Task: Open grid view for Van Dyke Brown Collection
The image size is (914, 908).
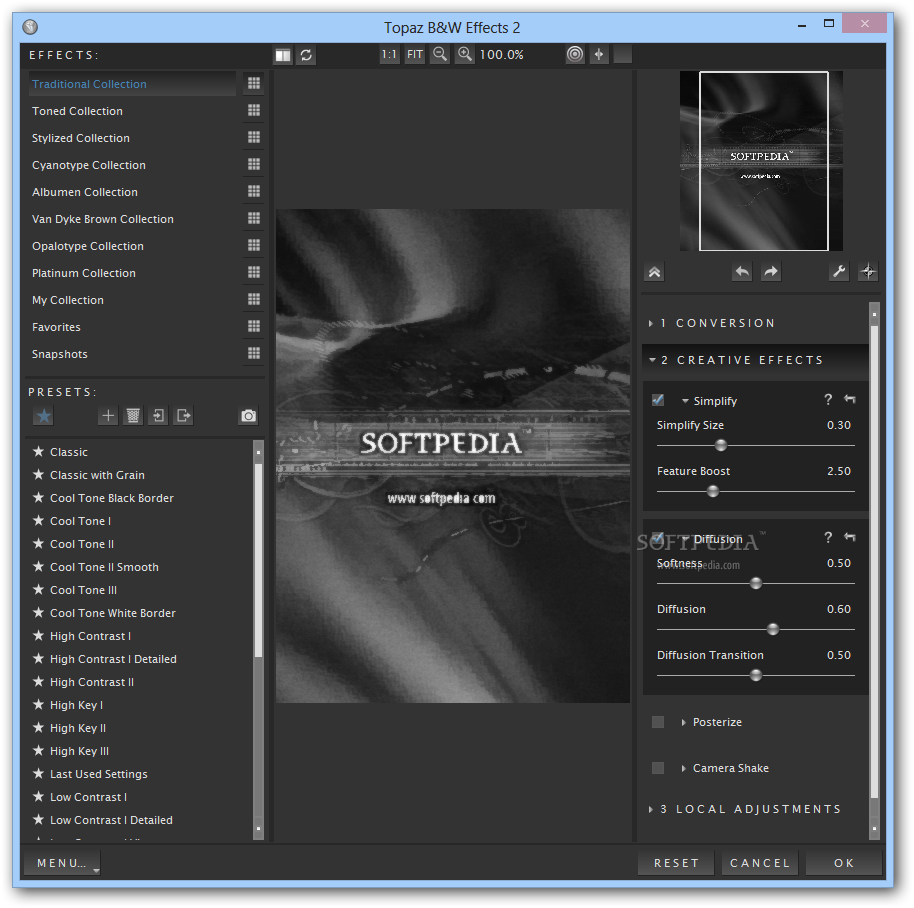Action: [254, 218]
